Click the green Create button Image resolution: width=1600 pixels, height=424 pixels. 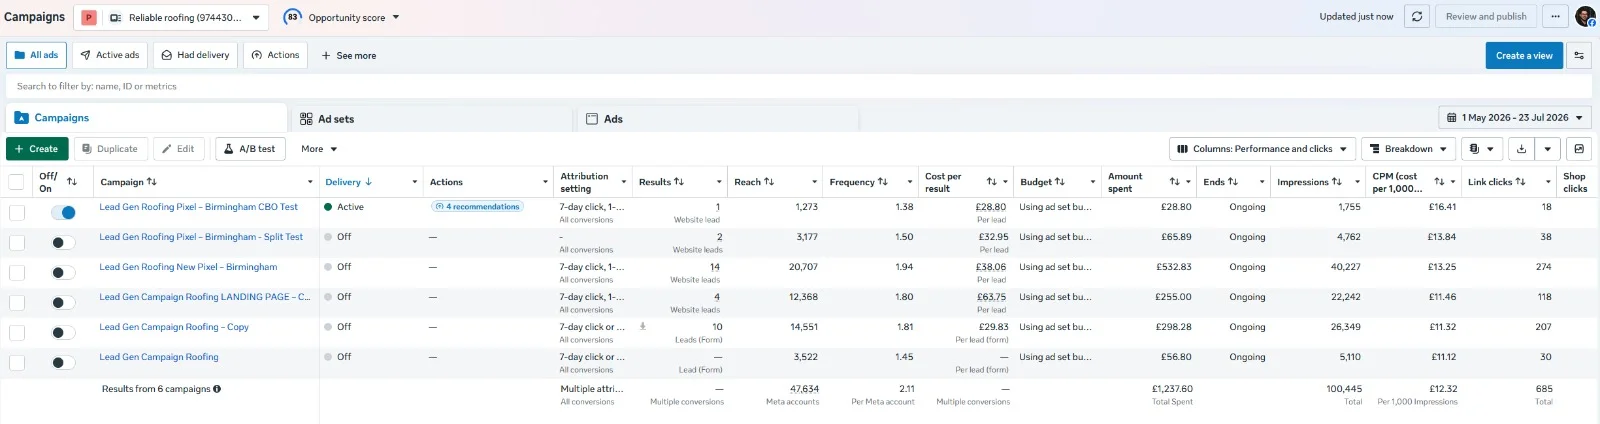coord(36,149)
